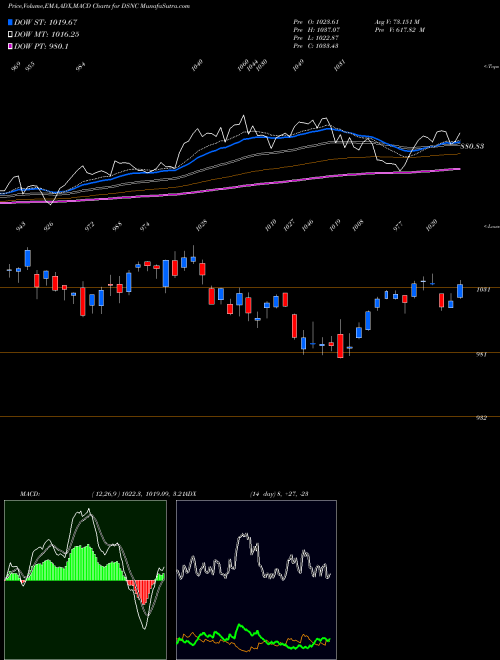The image size is (500, 660).
Task: Click the 1060 top peak label
Action: pyautogui.click(x=243, y=66)
